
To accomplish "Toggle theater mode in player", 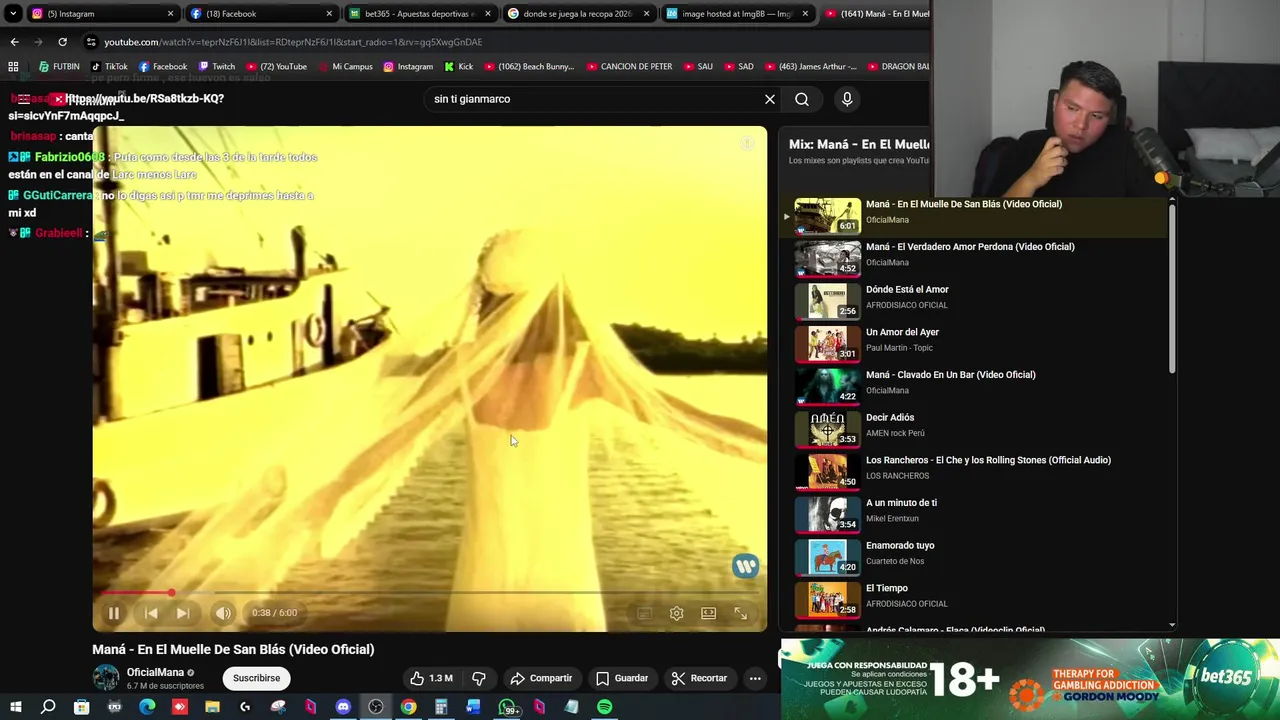I will pos(708,613).
